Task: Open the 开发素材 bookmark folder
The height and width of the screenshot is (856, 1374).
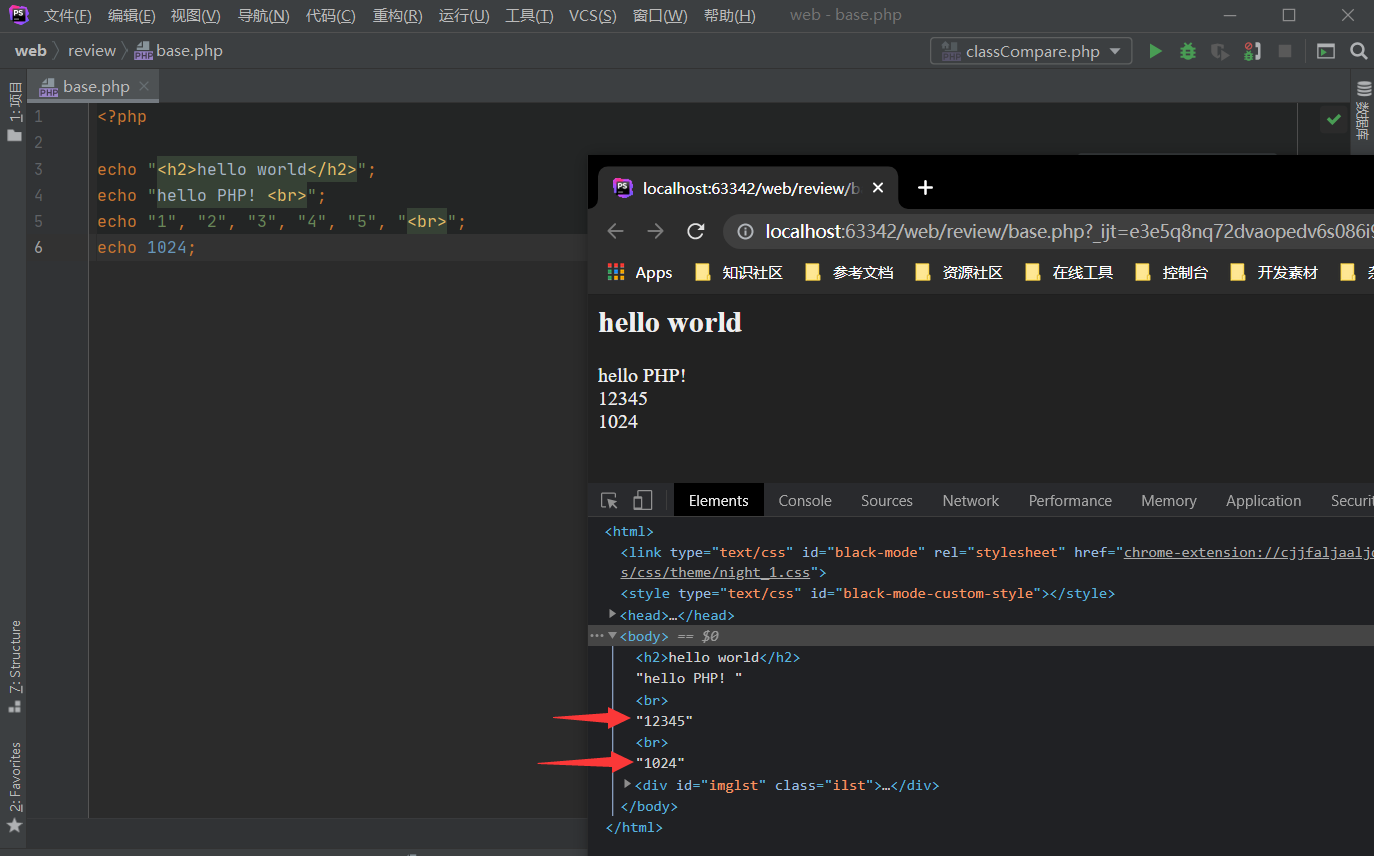Action: tap(1274, 273)
